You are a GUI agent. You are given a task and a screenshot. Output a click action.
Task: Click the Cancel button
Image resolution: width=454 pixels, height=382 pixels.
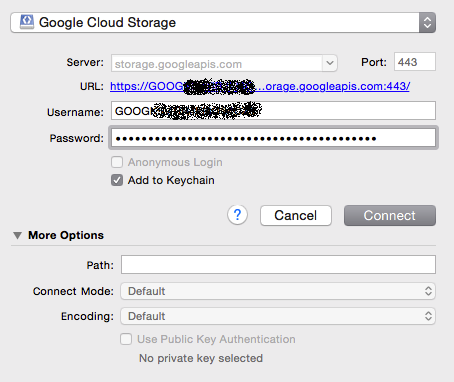tap(296, 215)
